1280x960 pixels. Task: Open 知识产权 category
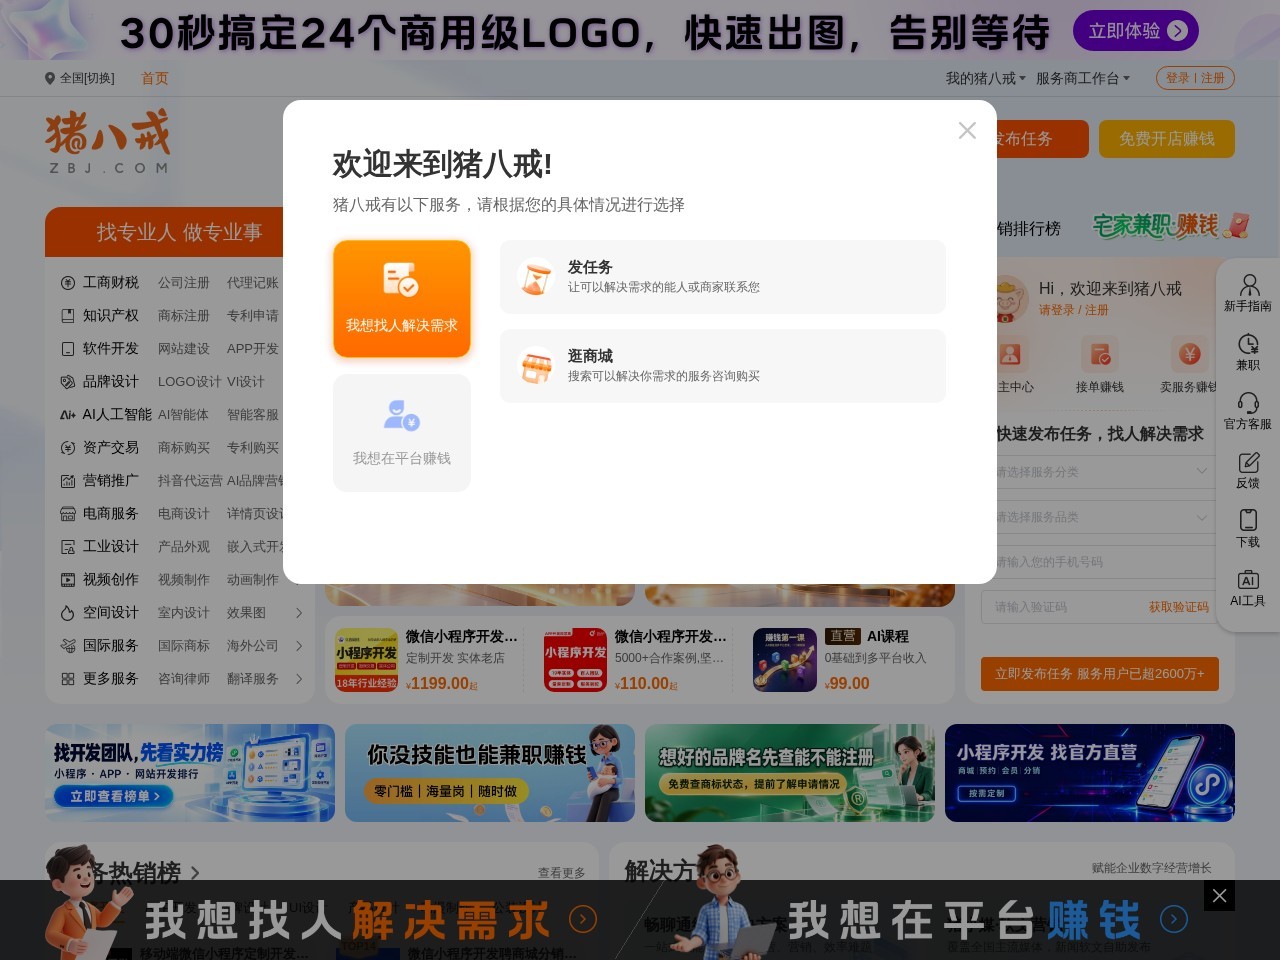coord(110,316)
